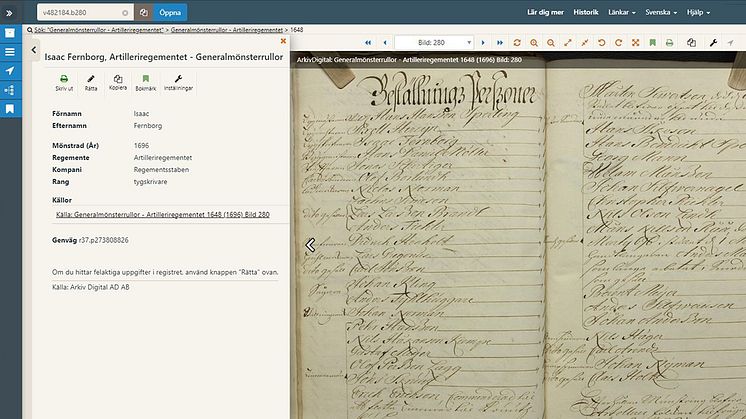Close the record panel with the orange X
This screenshot has height=419, width=746.
click(284, 42)
